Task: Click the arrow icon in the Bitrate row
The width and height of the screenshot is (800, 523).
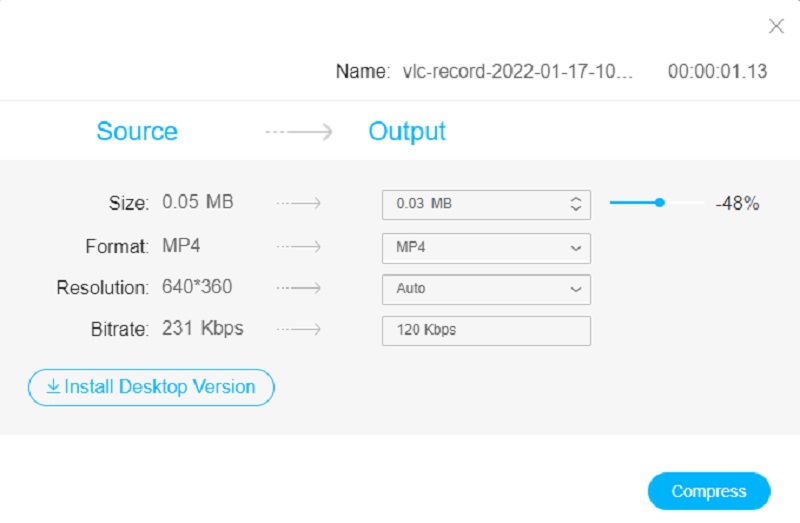Action: click(299, 329)
